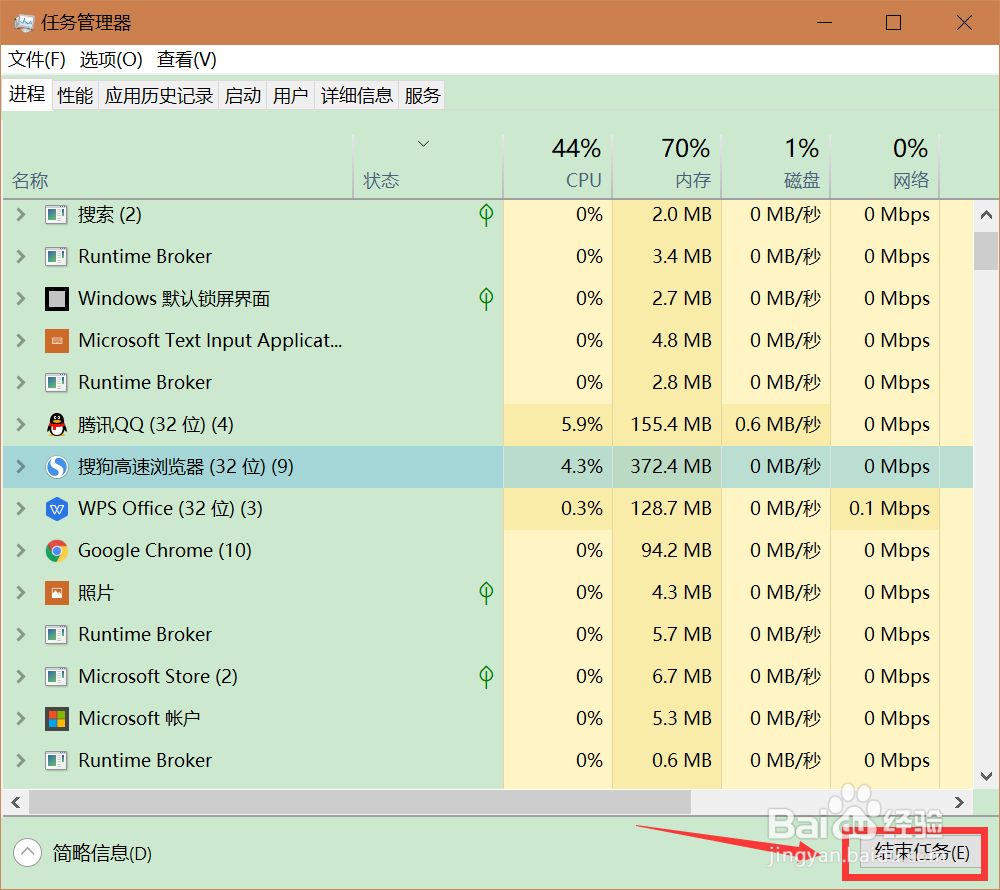Screen dimensions: 1000x890
Task: Expand the 腾讯QQ (32 位) process group
Action: tap(21, 425)
